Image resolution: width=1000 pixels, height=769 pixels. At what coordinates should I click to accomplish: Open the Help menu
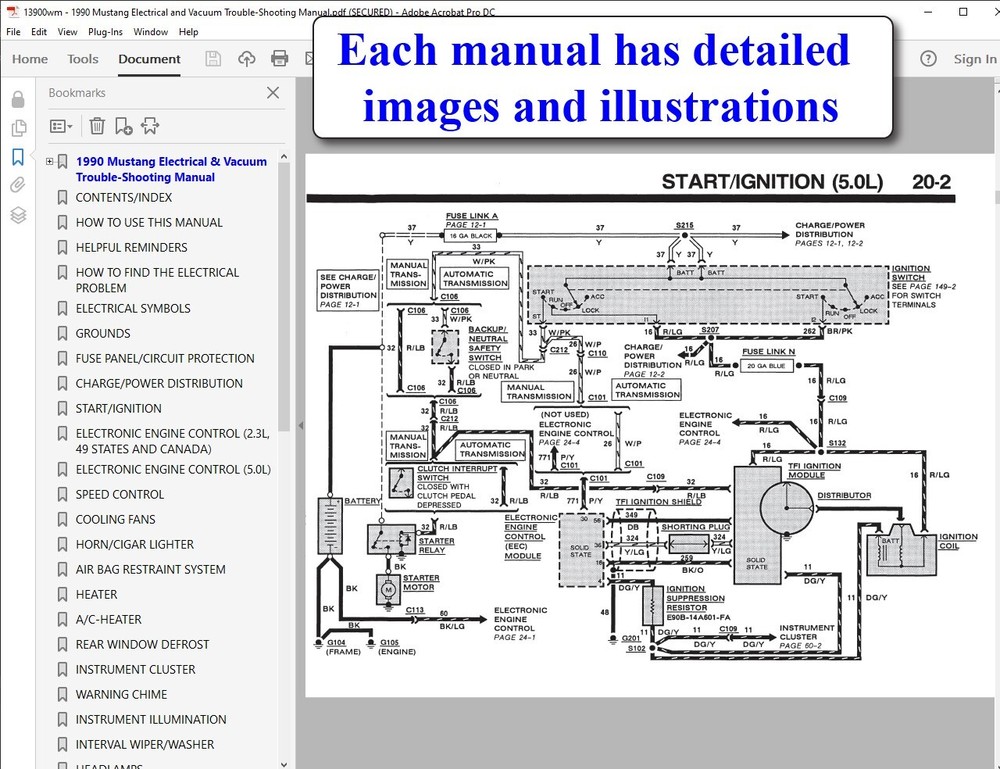click(188, 32)
